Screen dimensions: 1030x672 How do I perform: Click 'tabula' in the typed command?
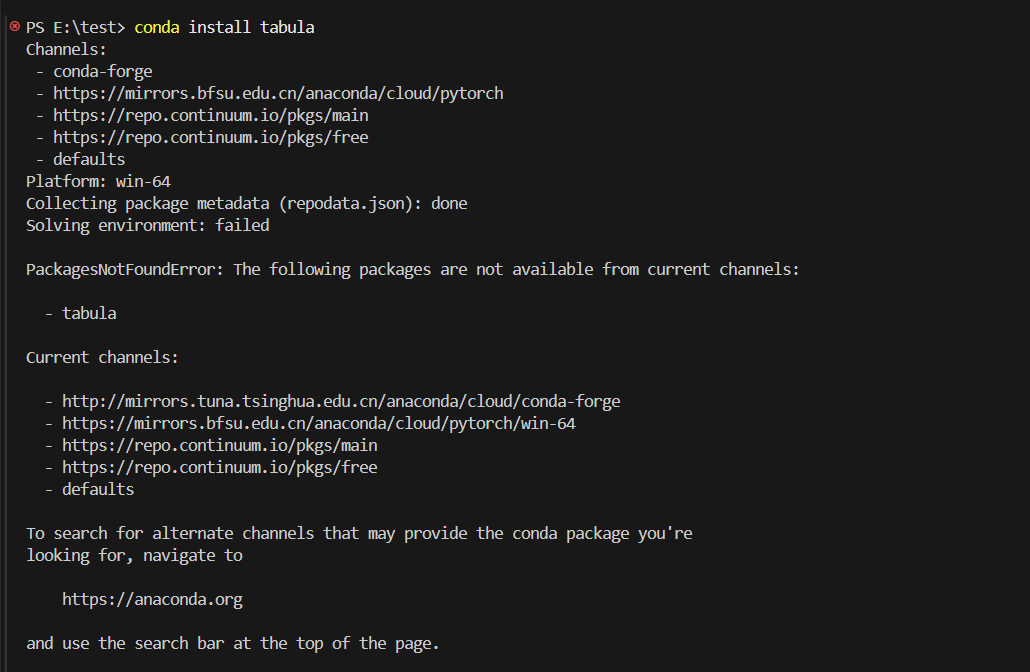click(287, 27)
